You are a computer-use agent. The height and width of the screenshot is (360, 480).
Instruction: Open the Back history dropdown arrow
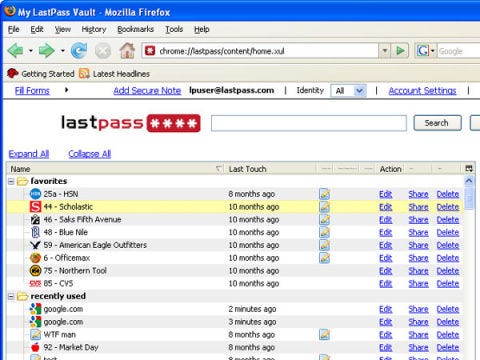point(31,51)
